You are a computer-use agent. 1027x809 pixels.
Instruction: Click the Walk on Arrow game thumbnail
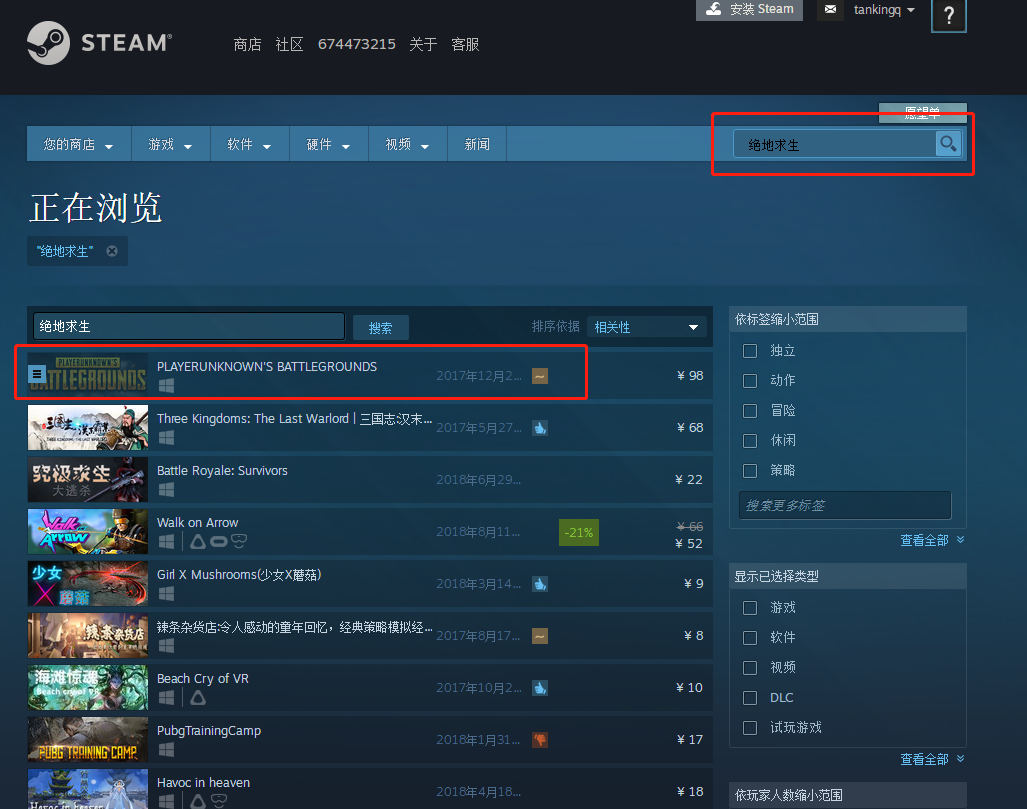[x=88, y=532]
